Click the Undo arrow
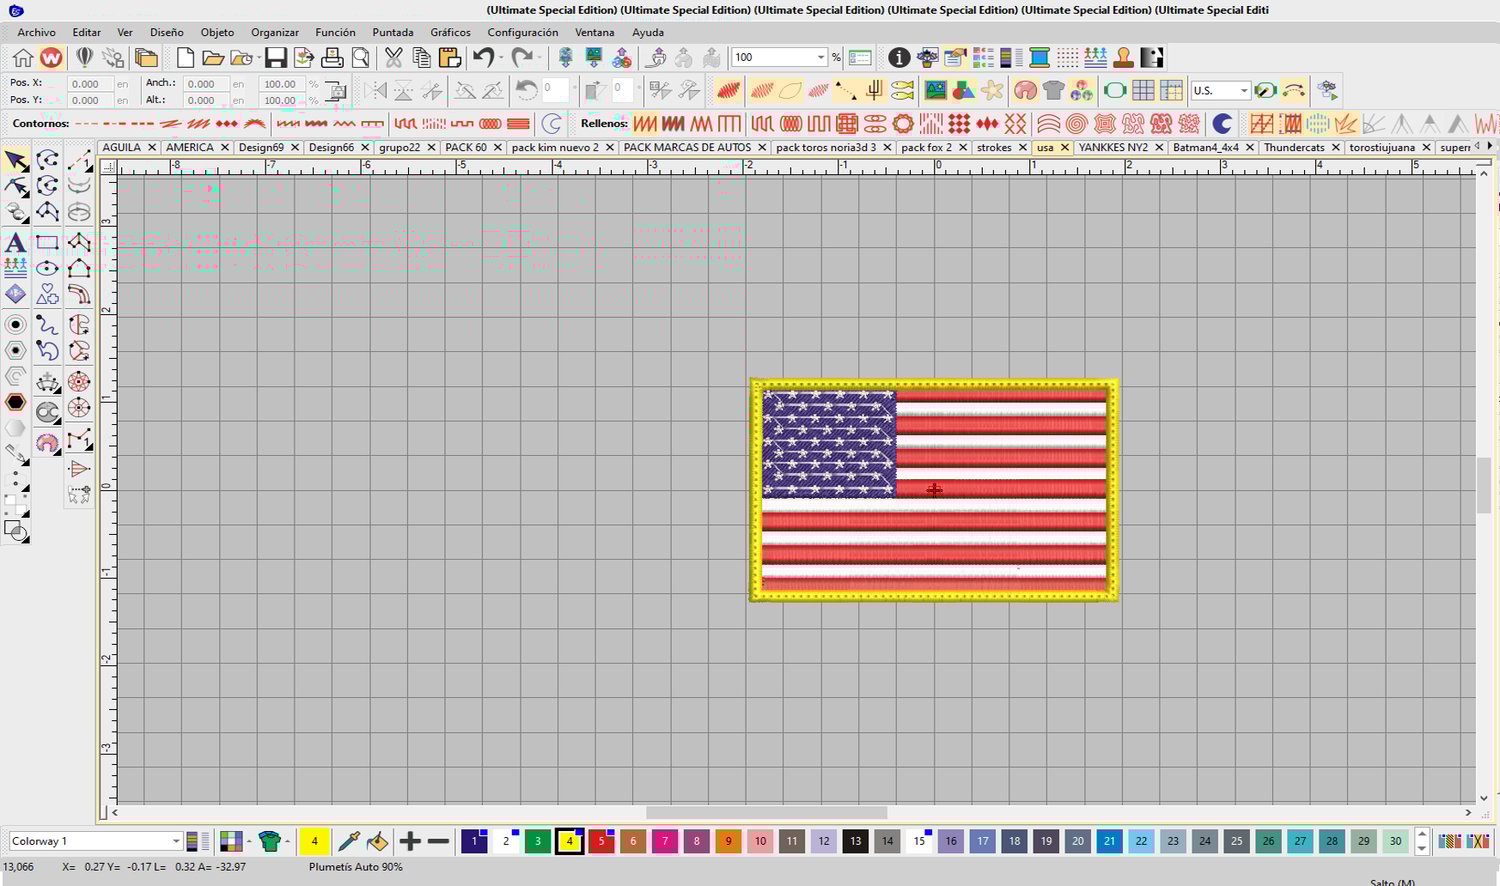Image resolution: width=1500 pixels, height=886 pixels. click(x=483, y=58)
